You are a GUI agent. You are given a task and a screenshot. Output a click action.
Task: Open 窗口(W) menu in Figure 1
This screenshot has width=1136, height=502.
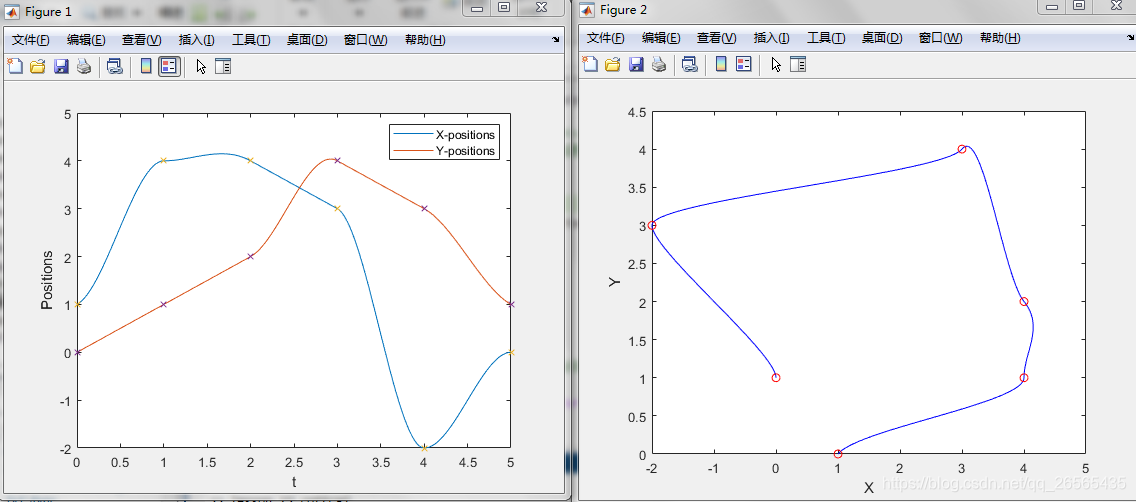pos(365,40)
